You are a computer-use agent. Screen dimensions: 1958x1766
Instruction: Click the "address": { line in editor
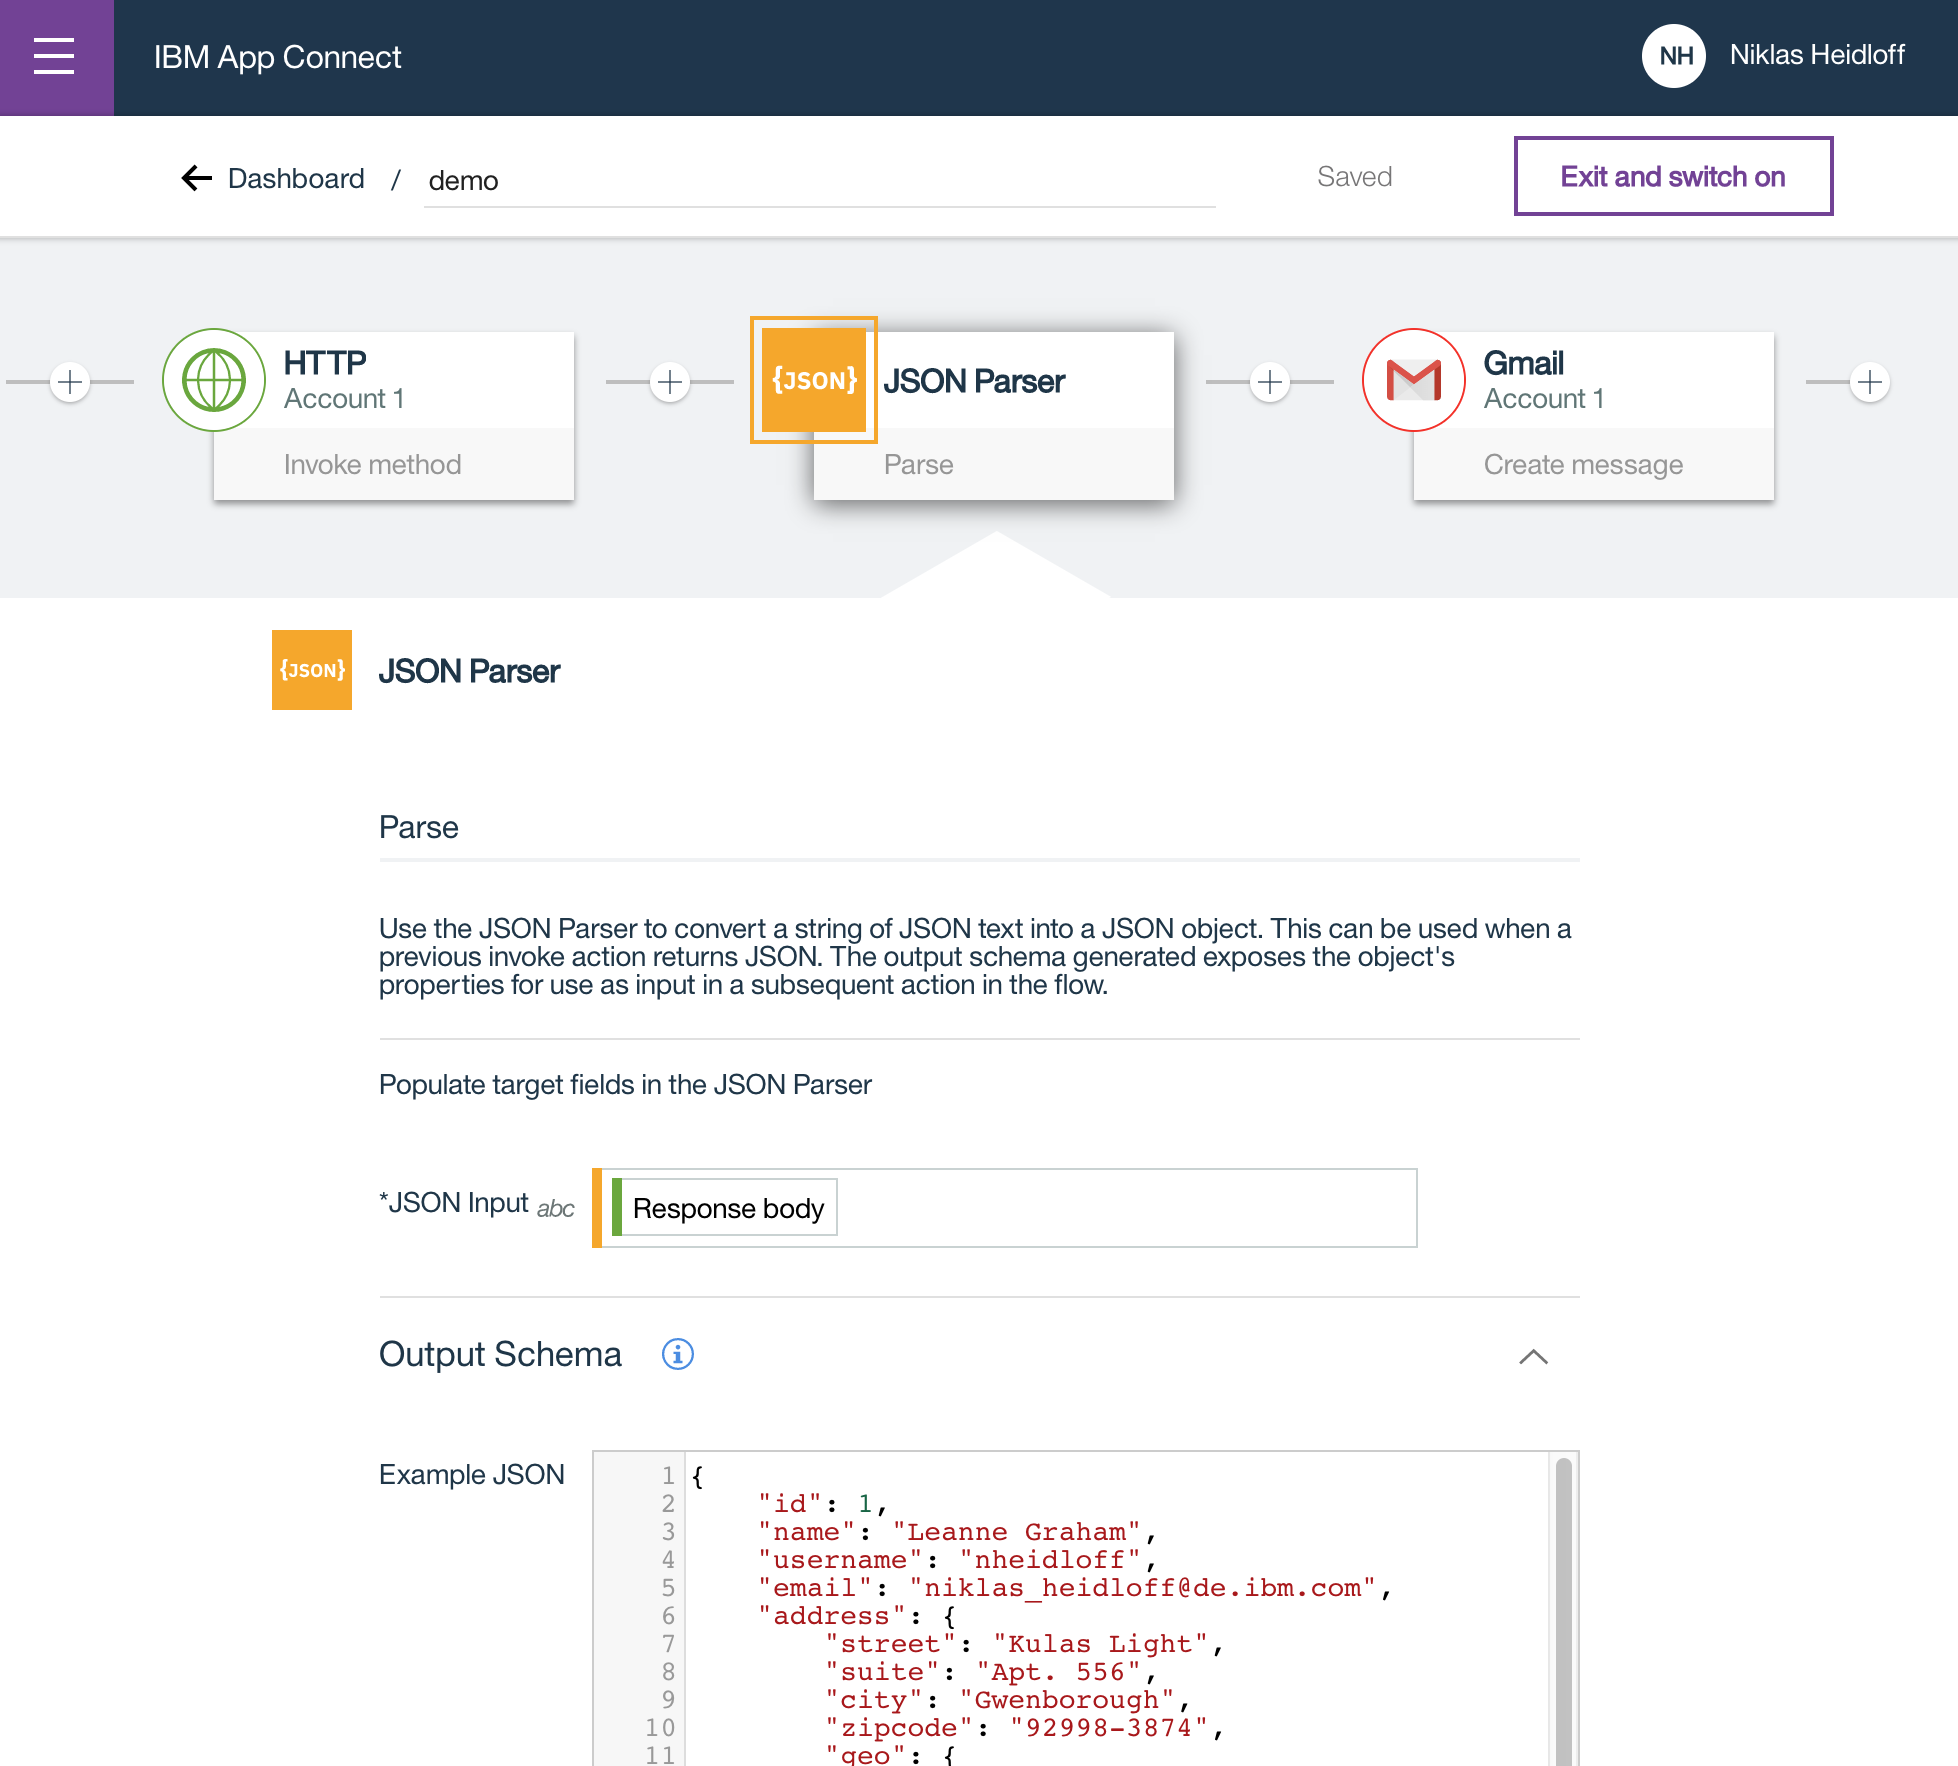(857, 1616)
